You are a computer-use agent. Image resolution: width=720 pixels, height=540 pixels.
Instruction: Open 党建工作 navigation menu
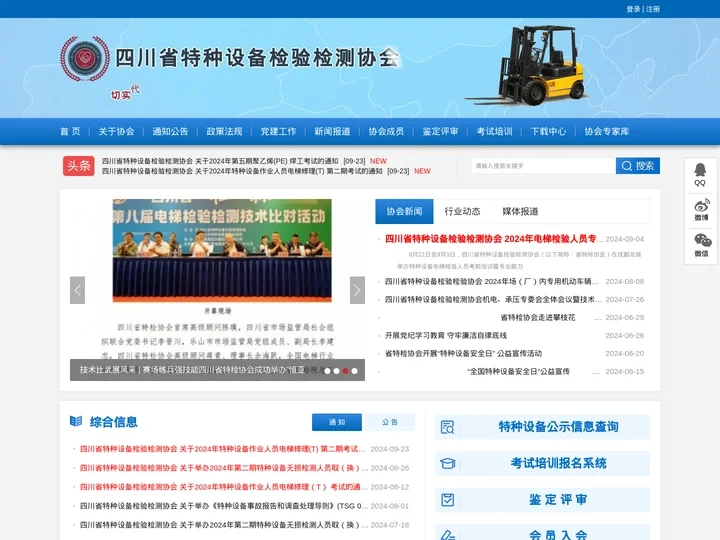click(x=279, y=131)
